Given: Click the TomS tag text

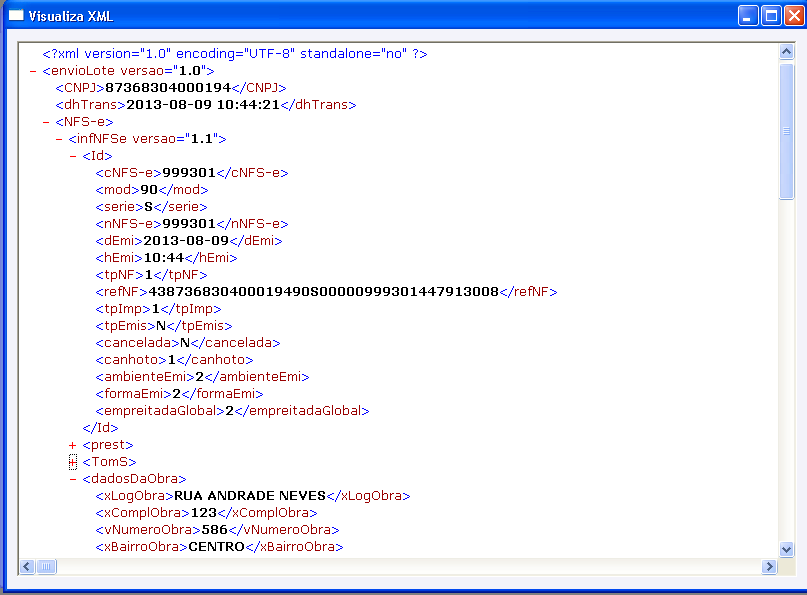Looking at the screenshot, I should point(109,462).
